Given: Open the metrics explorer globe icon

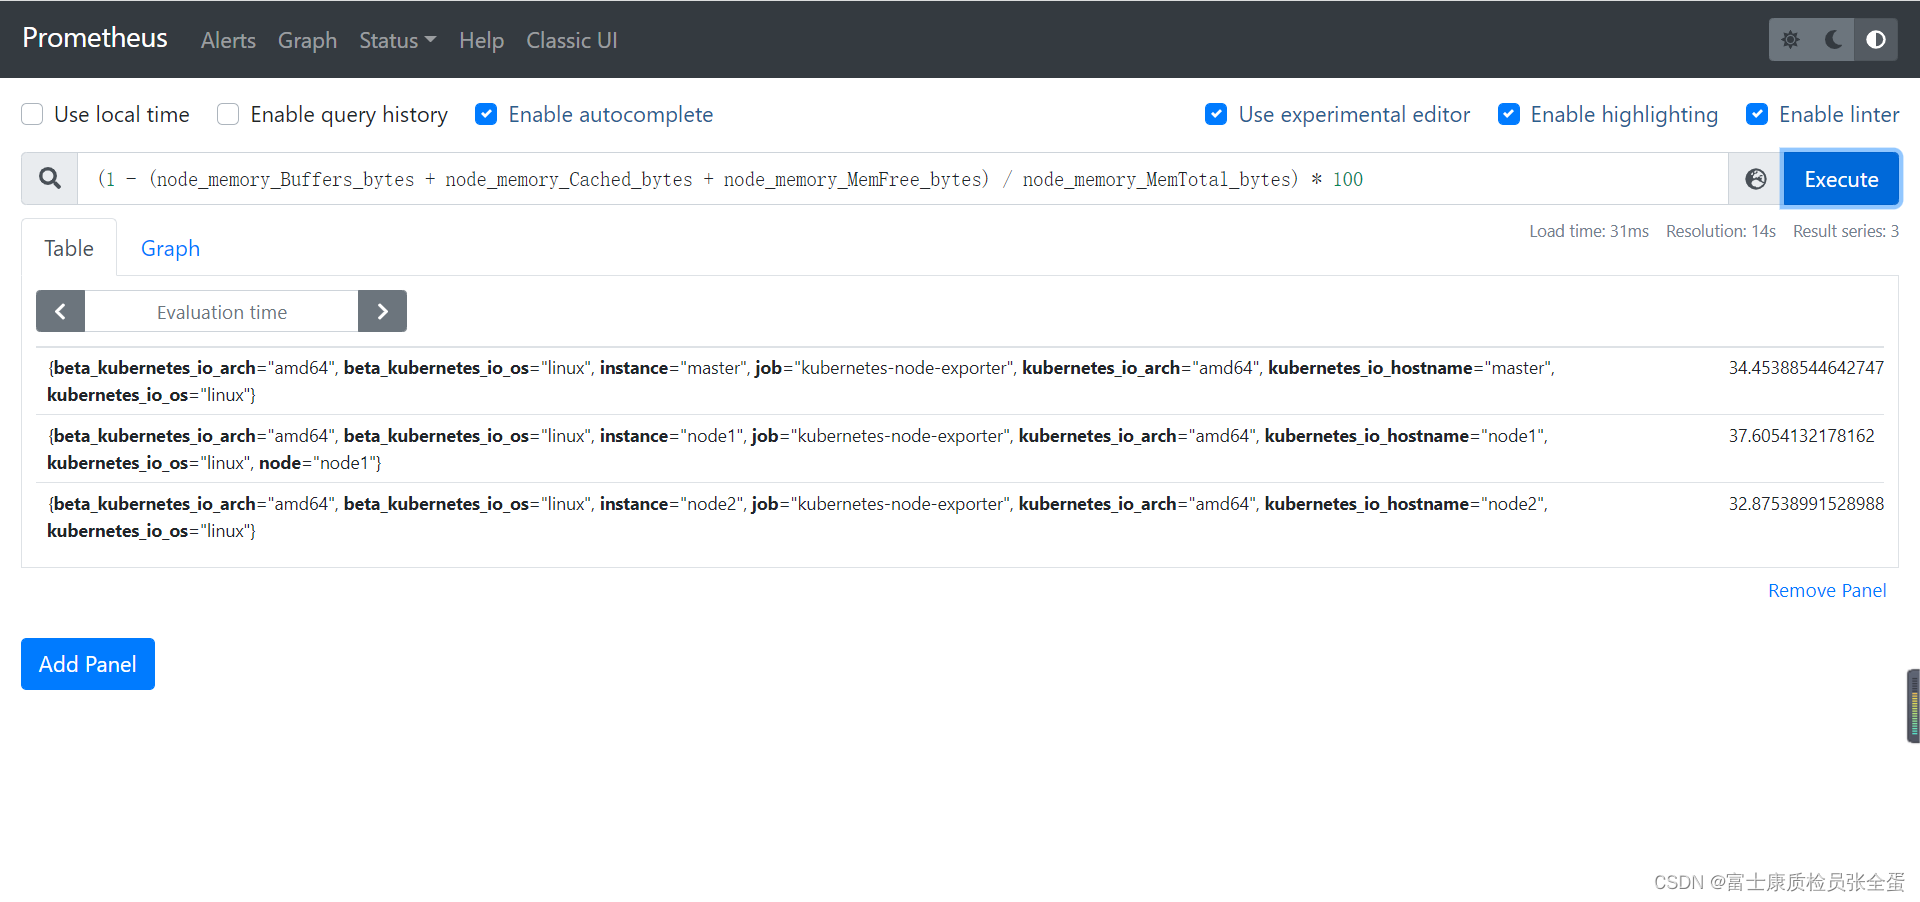Looking at the screenshot, I should 1755,179.
